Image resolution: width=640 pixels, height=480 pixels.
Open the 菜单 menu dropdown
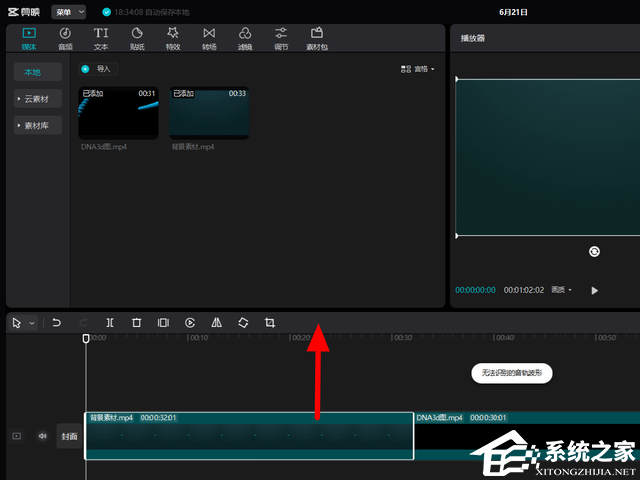point(69,12)
